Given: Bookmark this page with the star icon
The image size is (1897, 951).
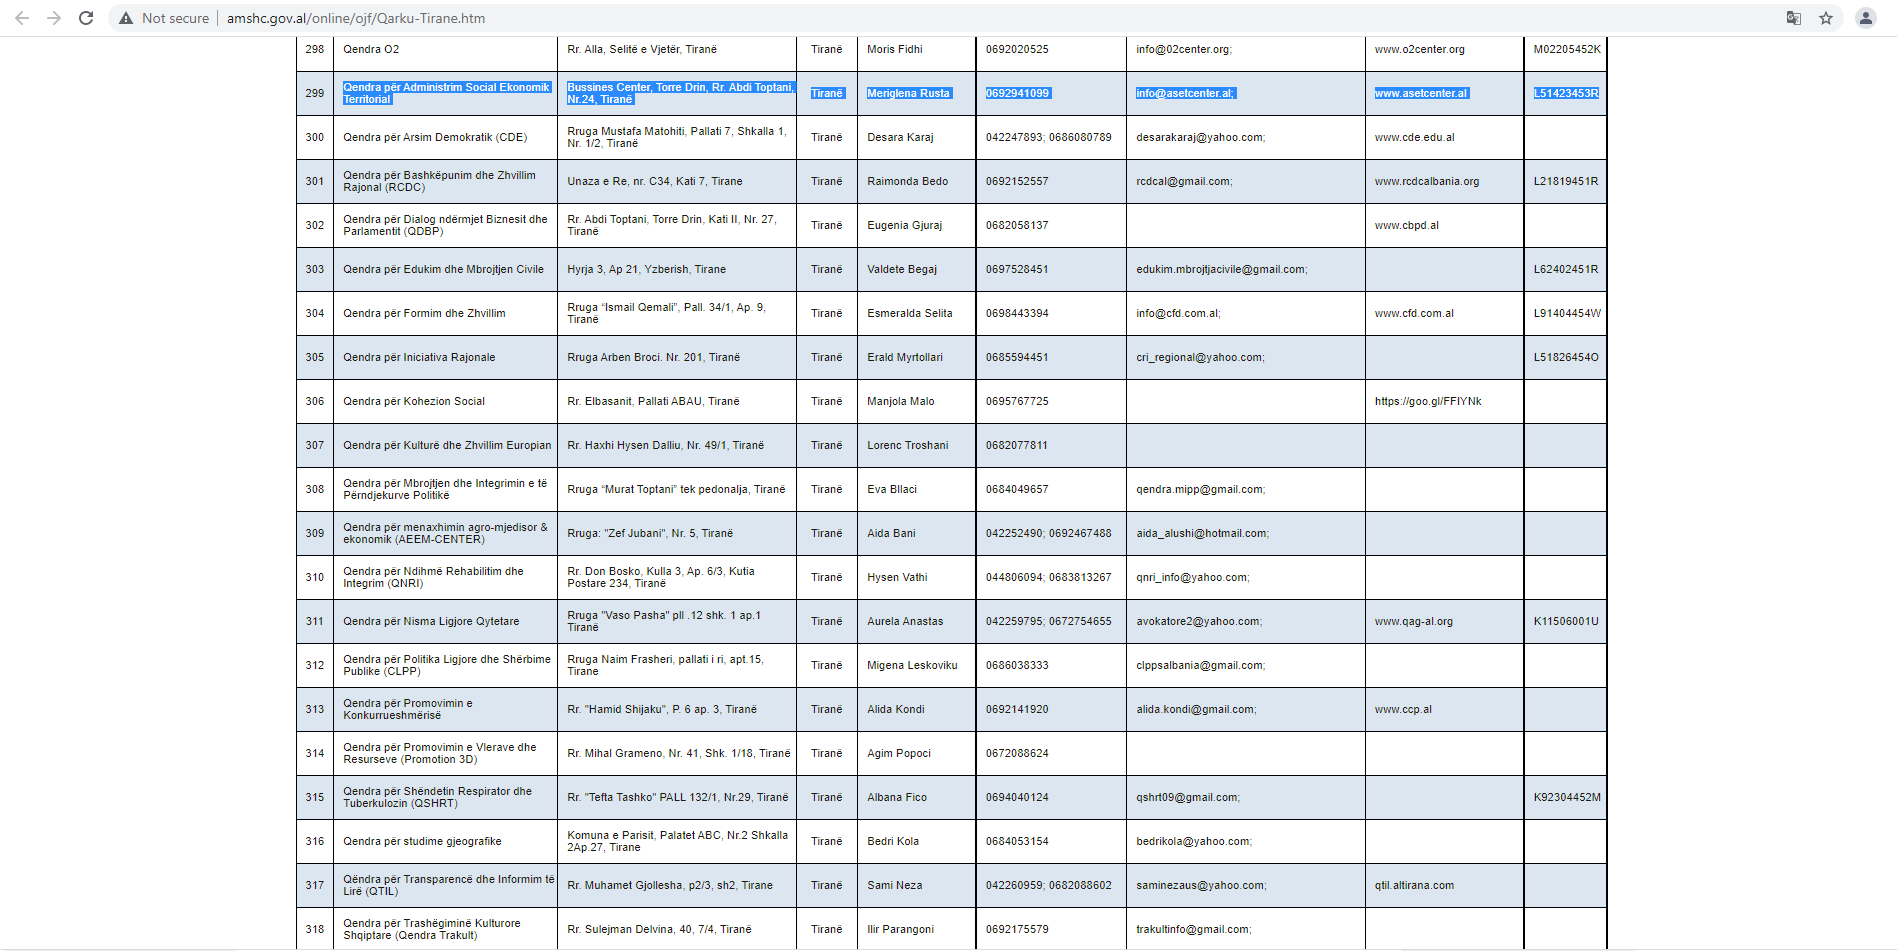Looking at the screenshot, I should coord(1826,18).
